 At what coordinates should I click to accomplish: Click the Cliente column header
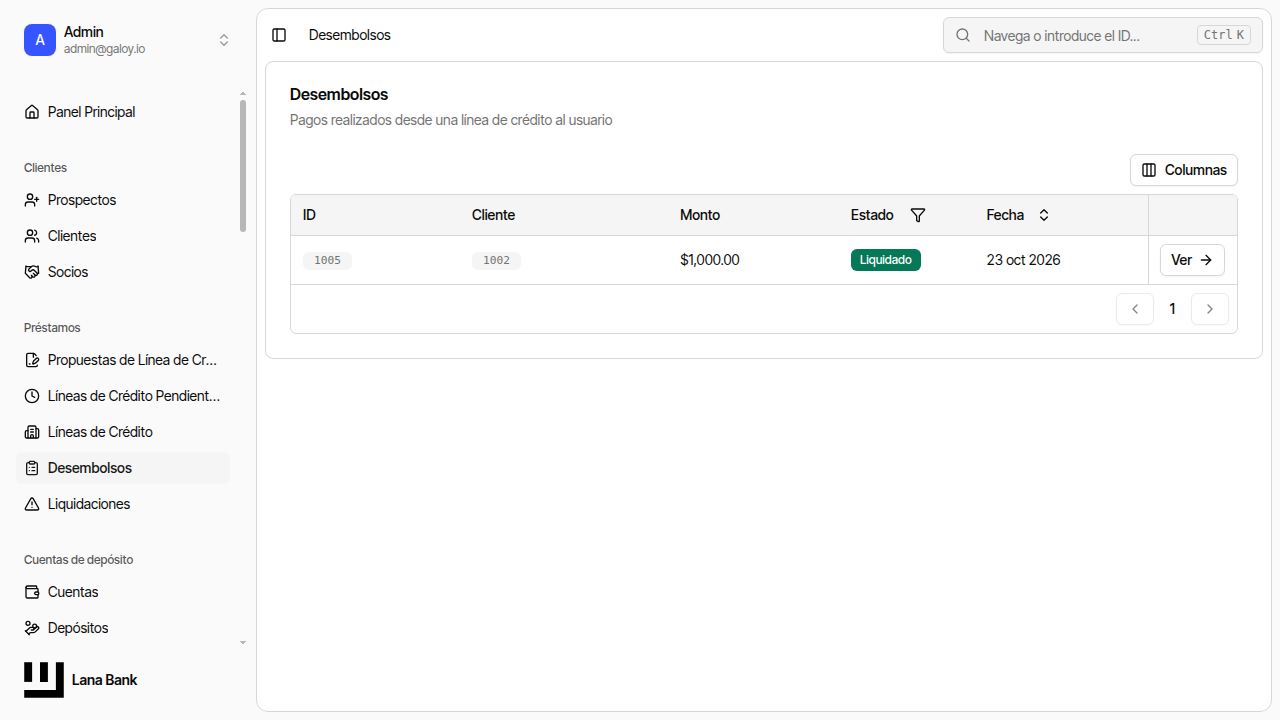tap(493, 215)
